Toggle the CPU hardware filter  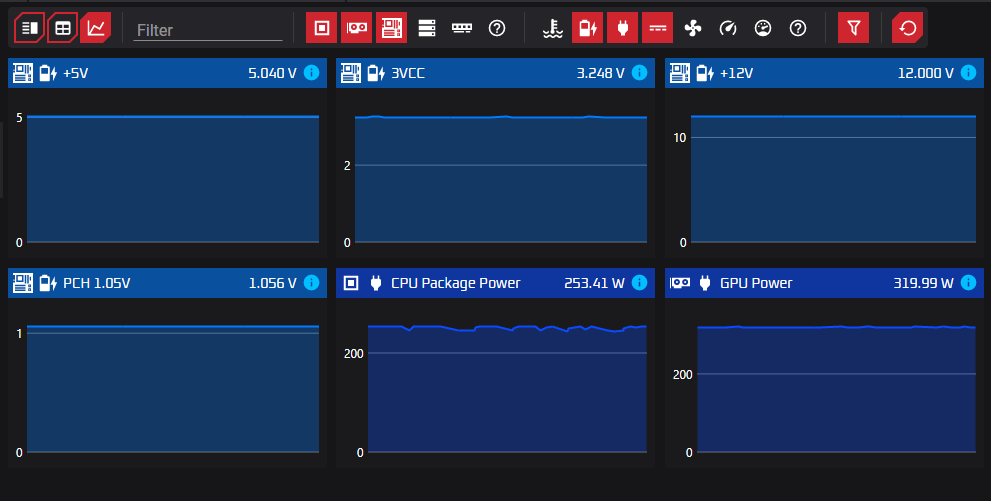pos(321,28)
